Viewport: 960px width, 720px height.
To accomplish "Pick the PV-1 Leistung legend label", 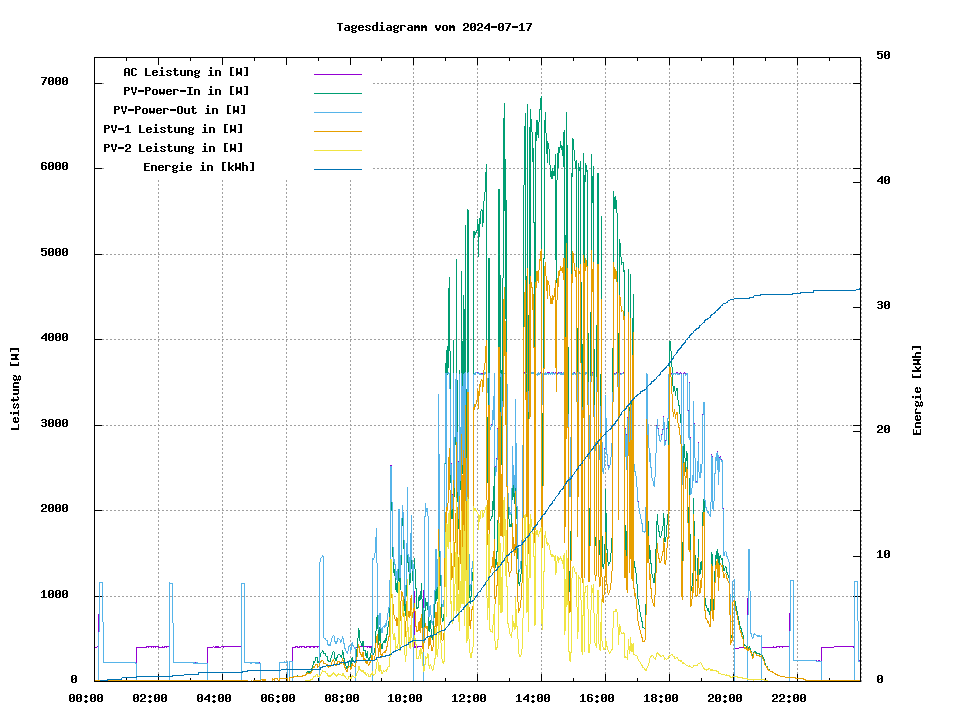I will [x=173, y=129].
